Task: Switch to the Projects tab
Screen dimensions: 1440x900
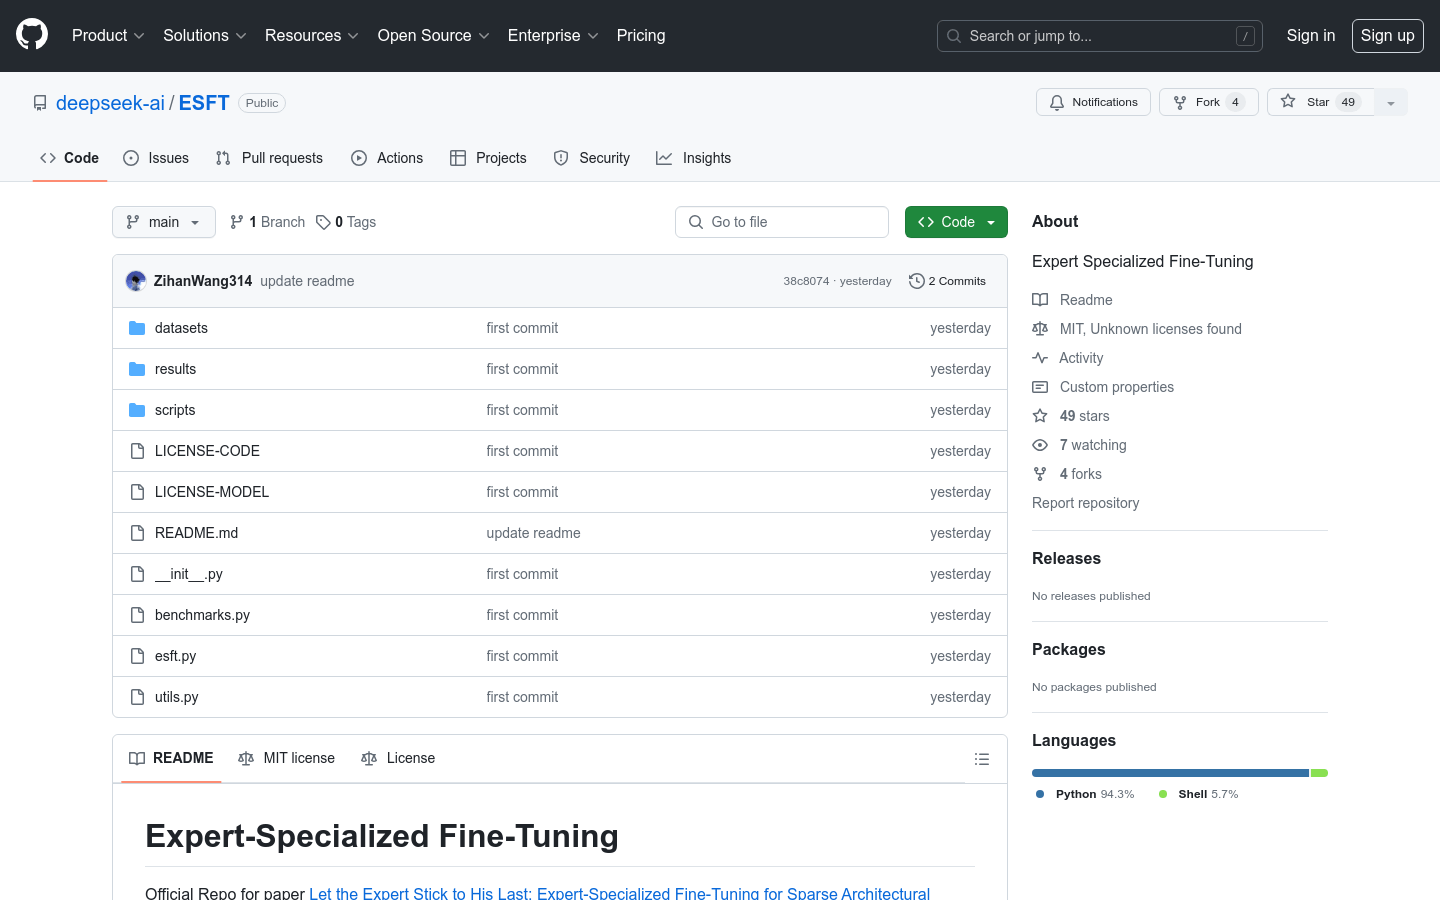Action: pos(488,158)
